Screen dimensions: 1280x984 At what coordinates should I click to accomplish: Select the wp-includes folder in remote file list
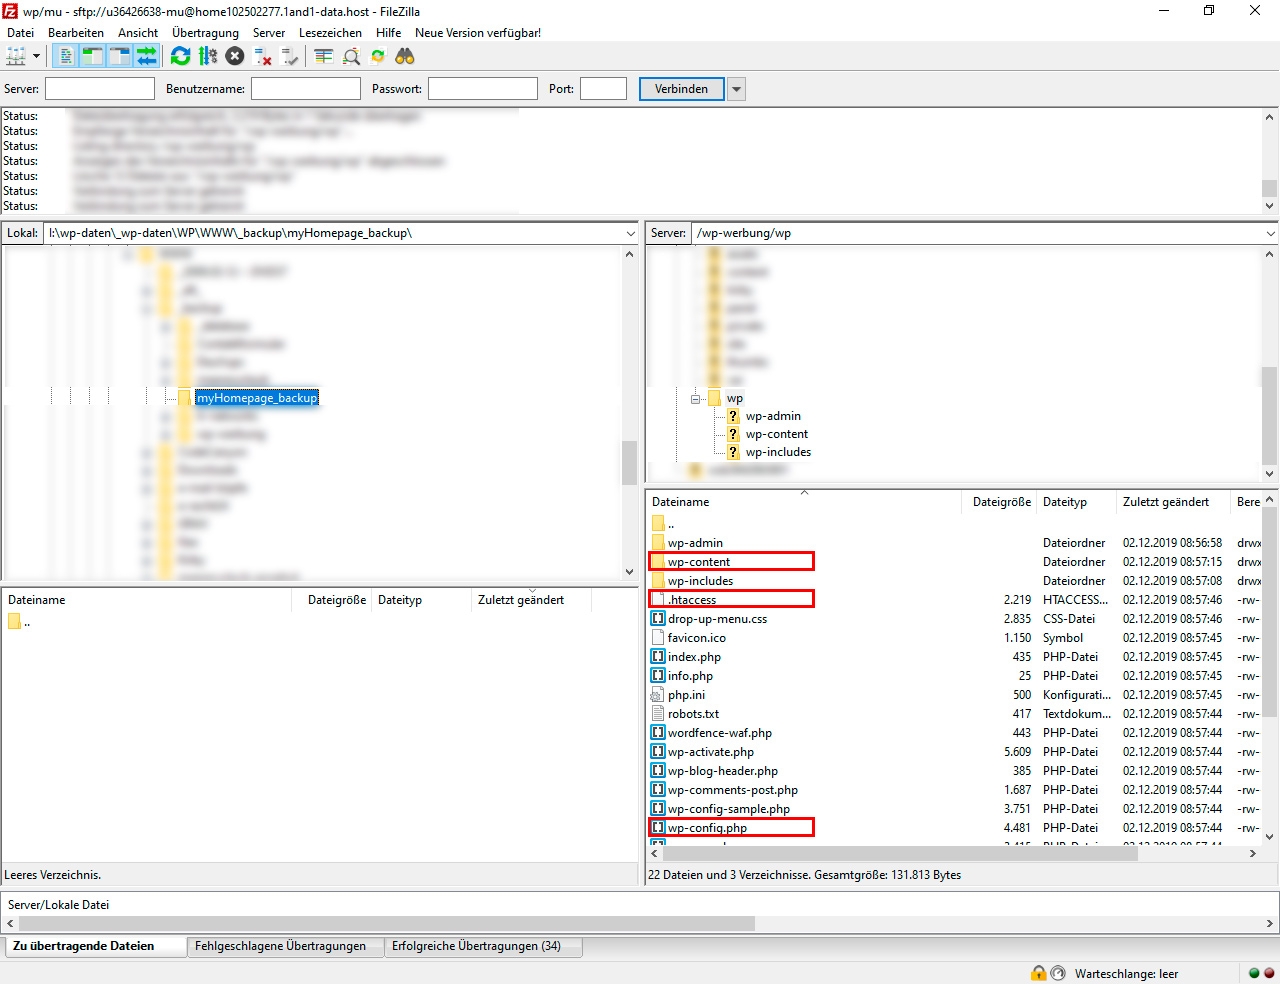pos(700,581)
